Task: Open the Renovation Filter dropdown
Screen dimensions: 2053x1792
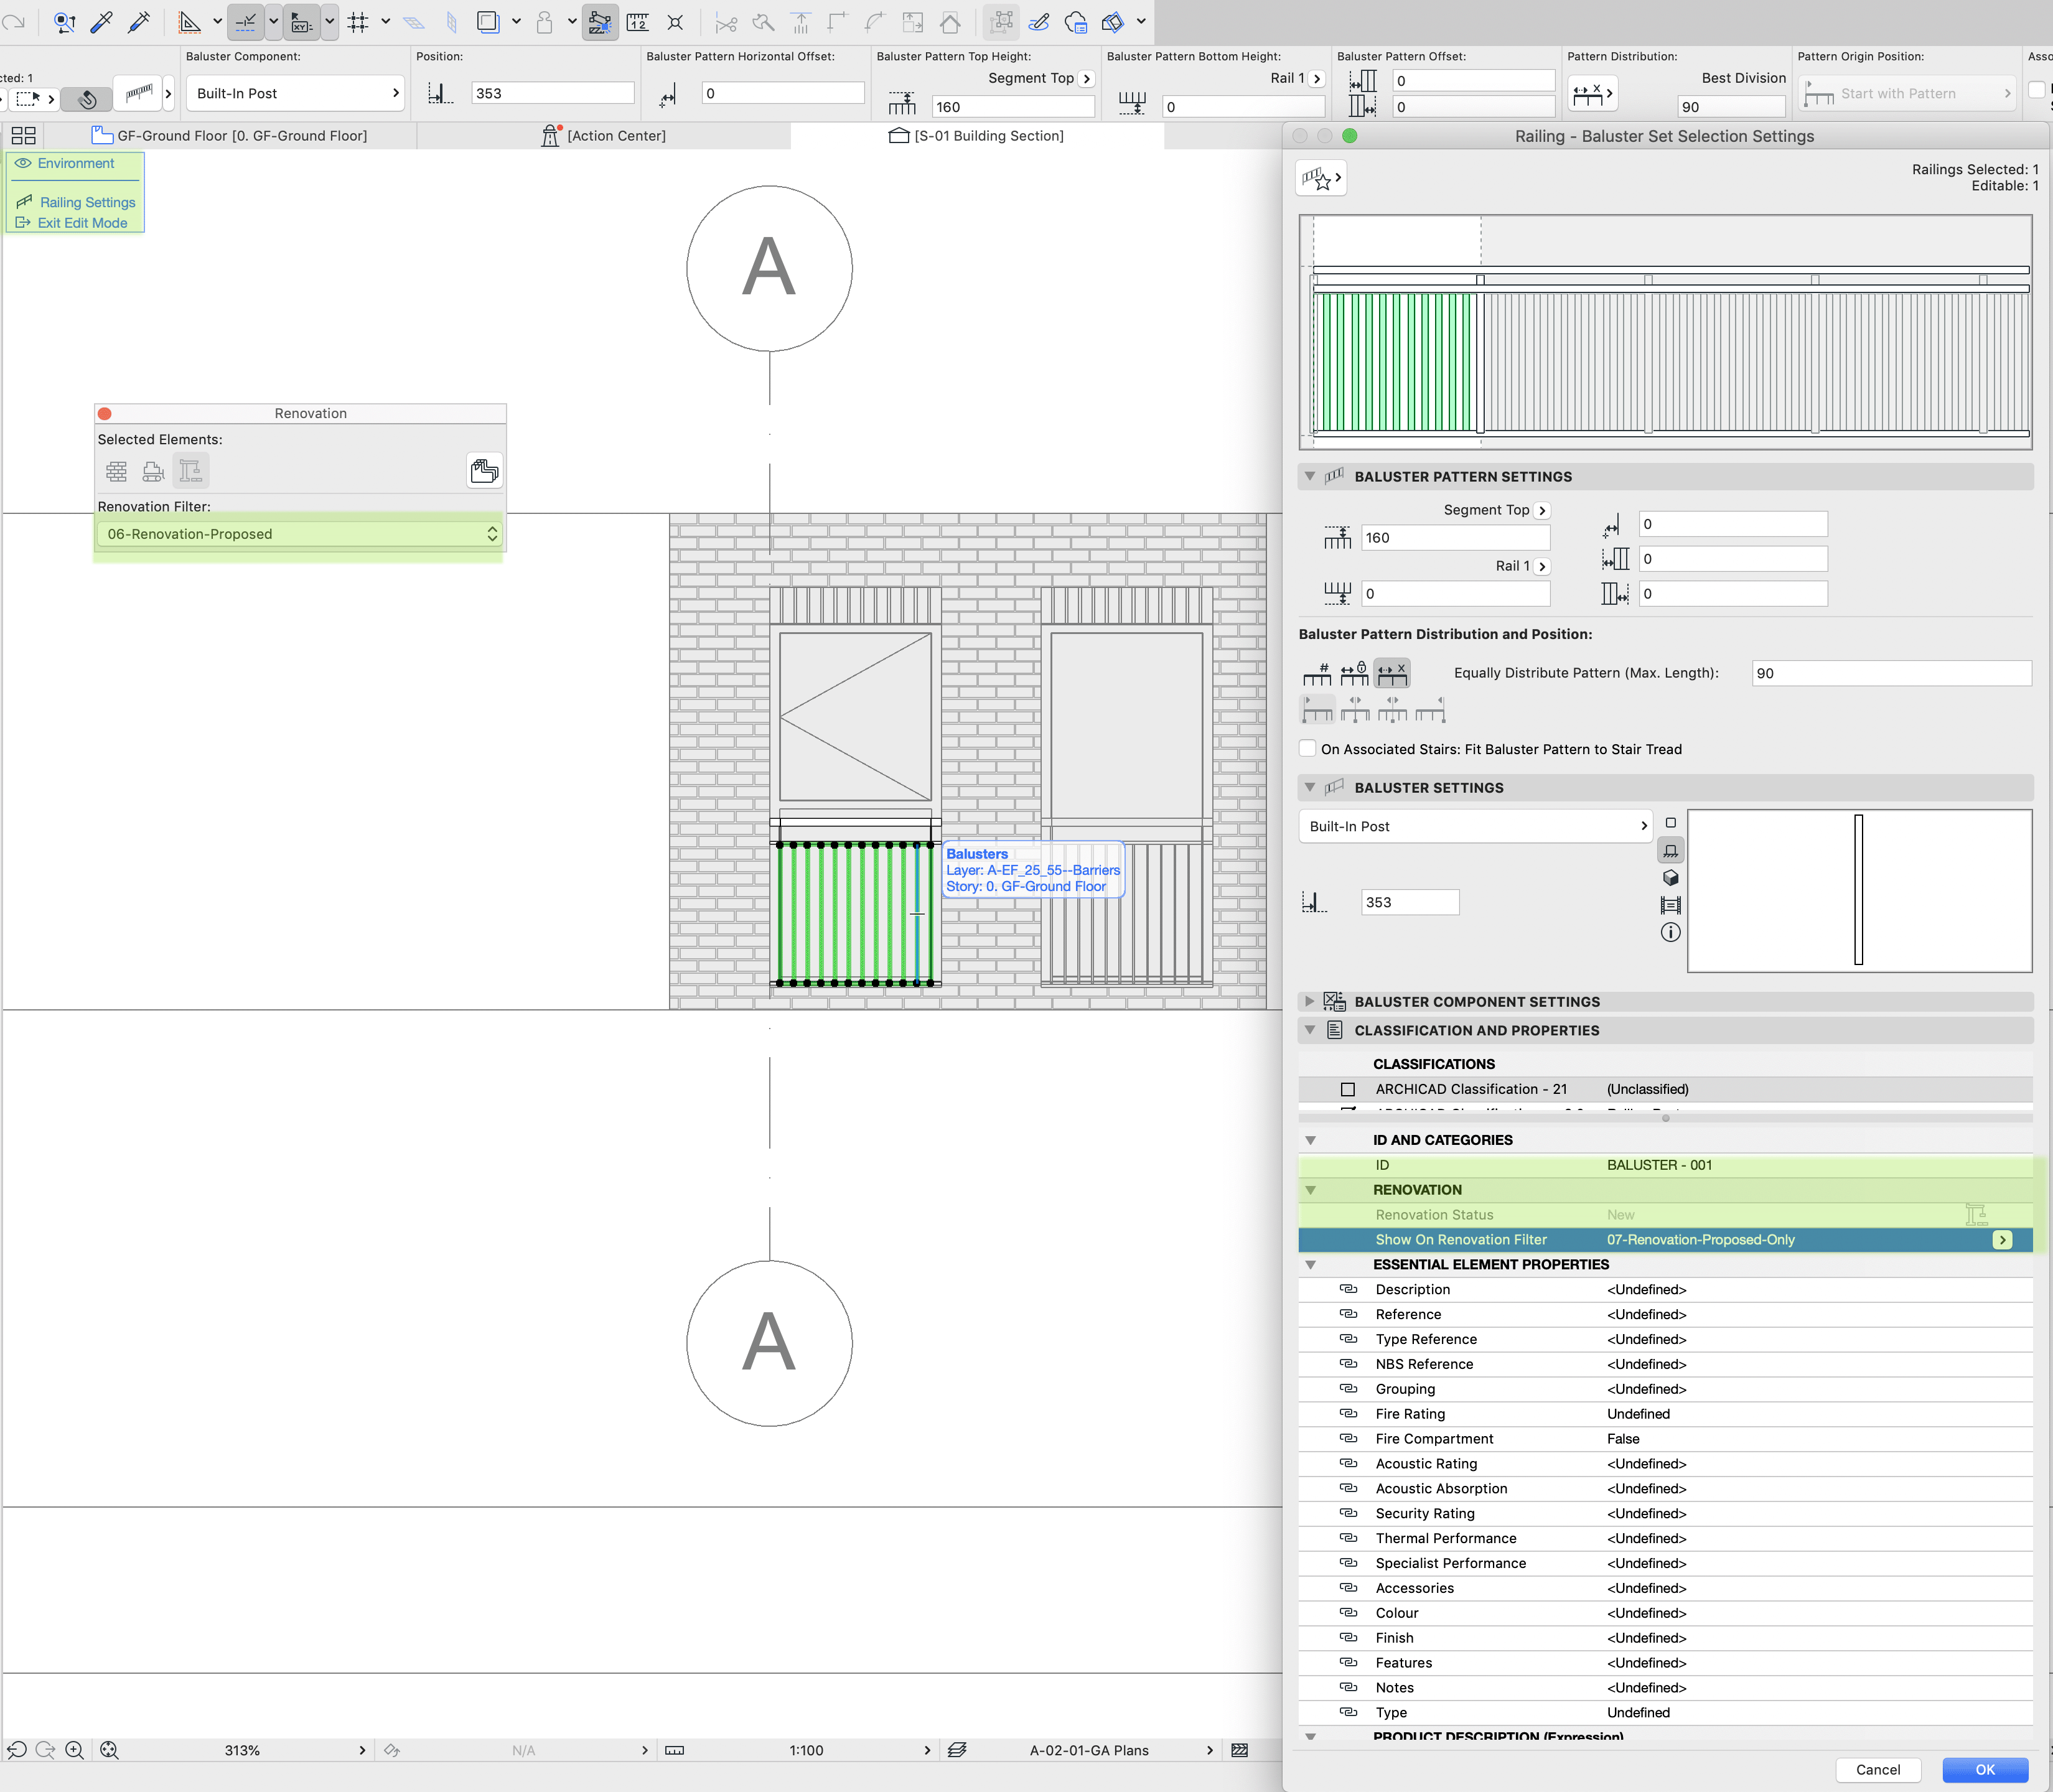Action: (299, 534)
